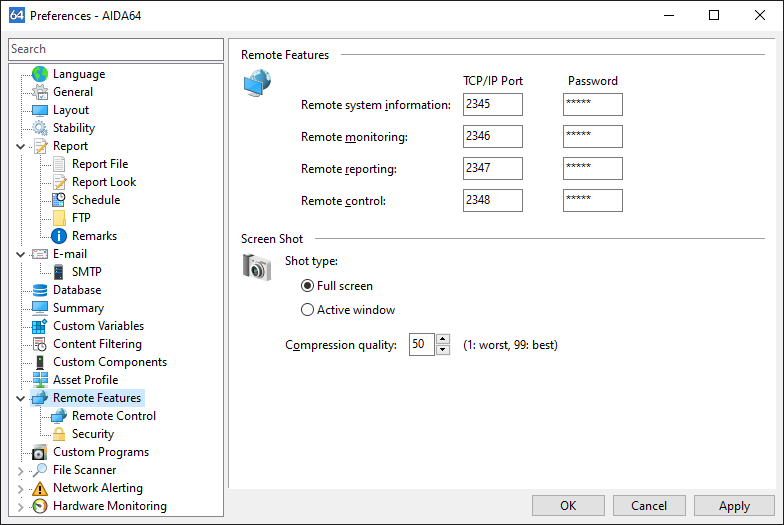Click the Stability gear icon
784x525 pixels.
[x=40, y=128]
